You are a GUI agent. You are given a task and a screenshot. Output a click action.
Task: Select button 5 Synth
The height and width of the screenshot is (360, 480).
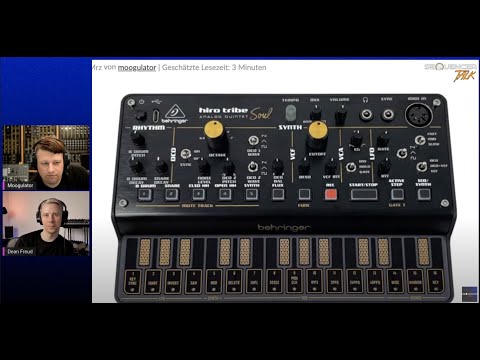[252, 194]
